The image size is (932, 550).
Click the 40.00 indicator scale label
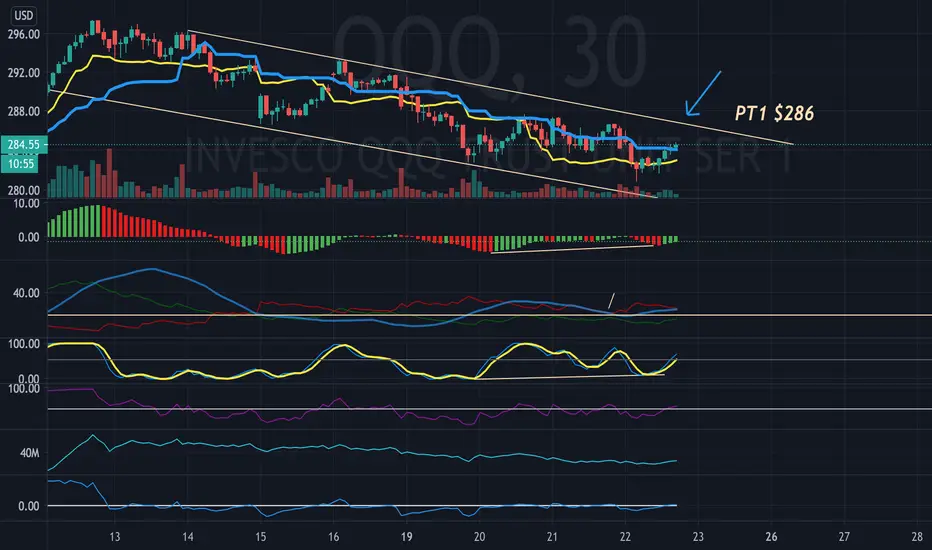point(26,293)
